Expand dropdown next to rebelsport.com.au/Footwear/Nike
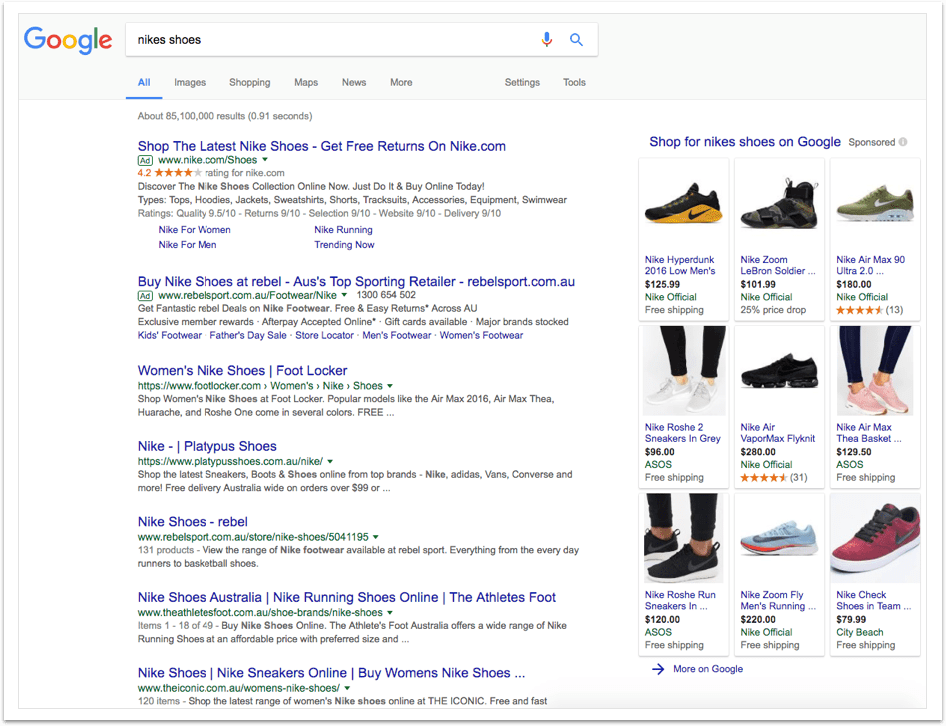This screenshot has width=946, height=726. (344, 295)
